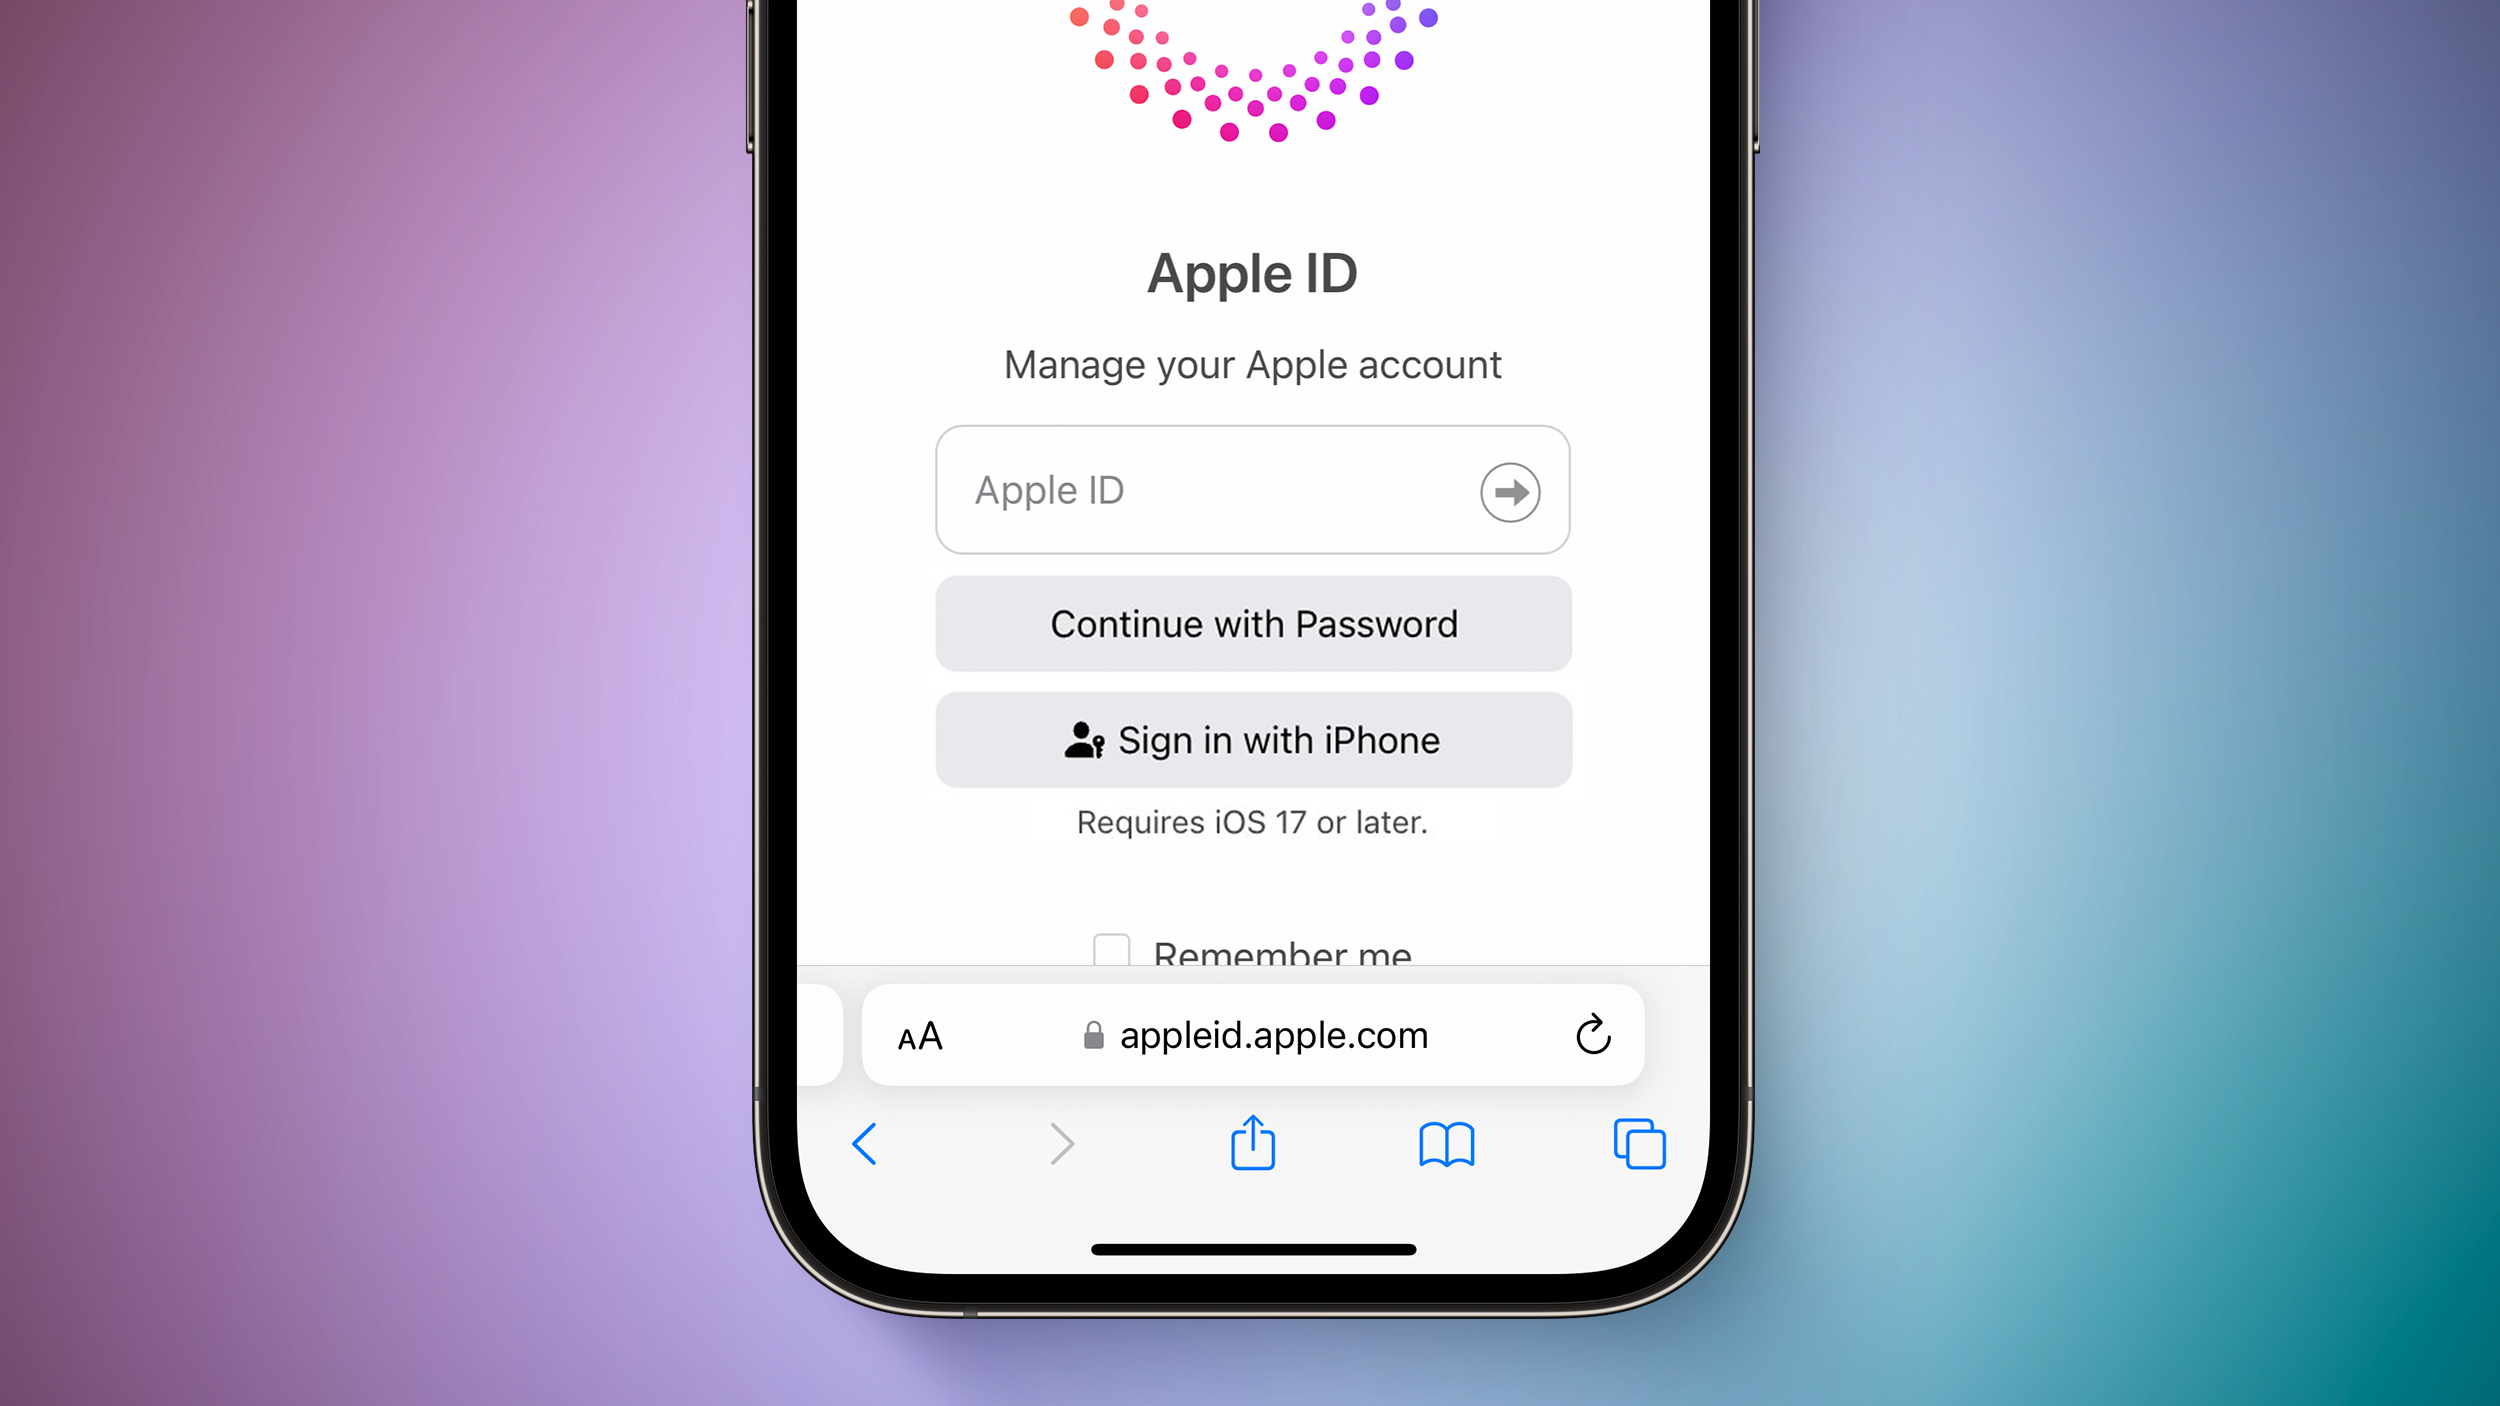The height and width of the screenshot is (1406, 2500).
Task: Click the Share icon in Safari toolbar
Action: [x=1252, y=1143]
